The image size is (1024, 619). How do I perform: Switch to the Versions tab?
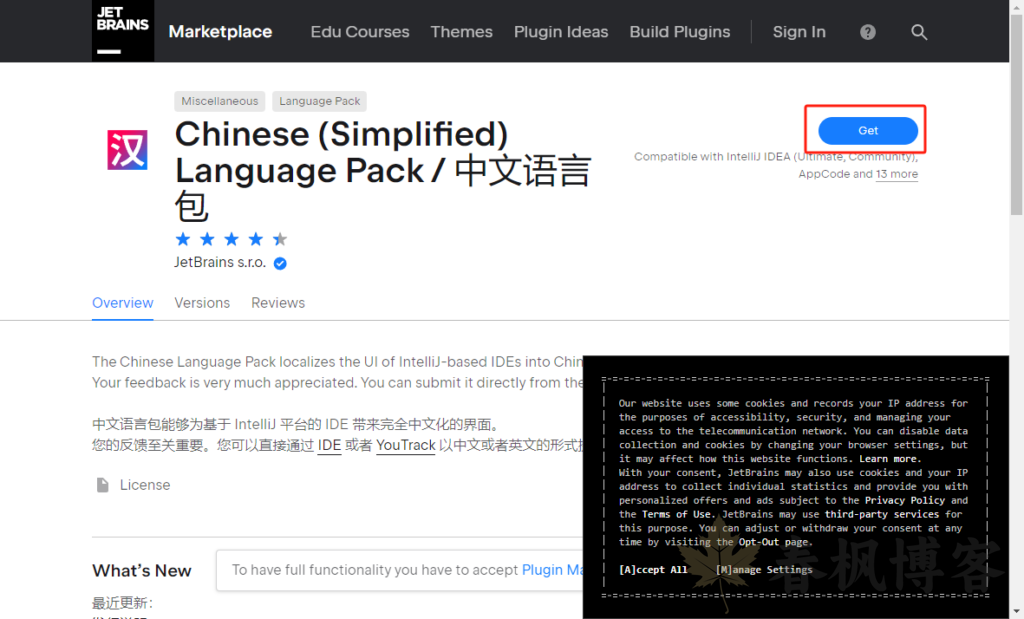[202, 303]
